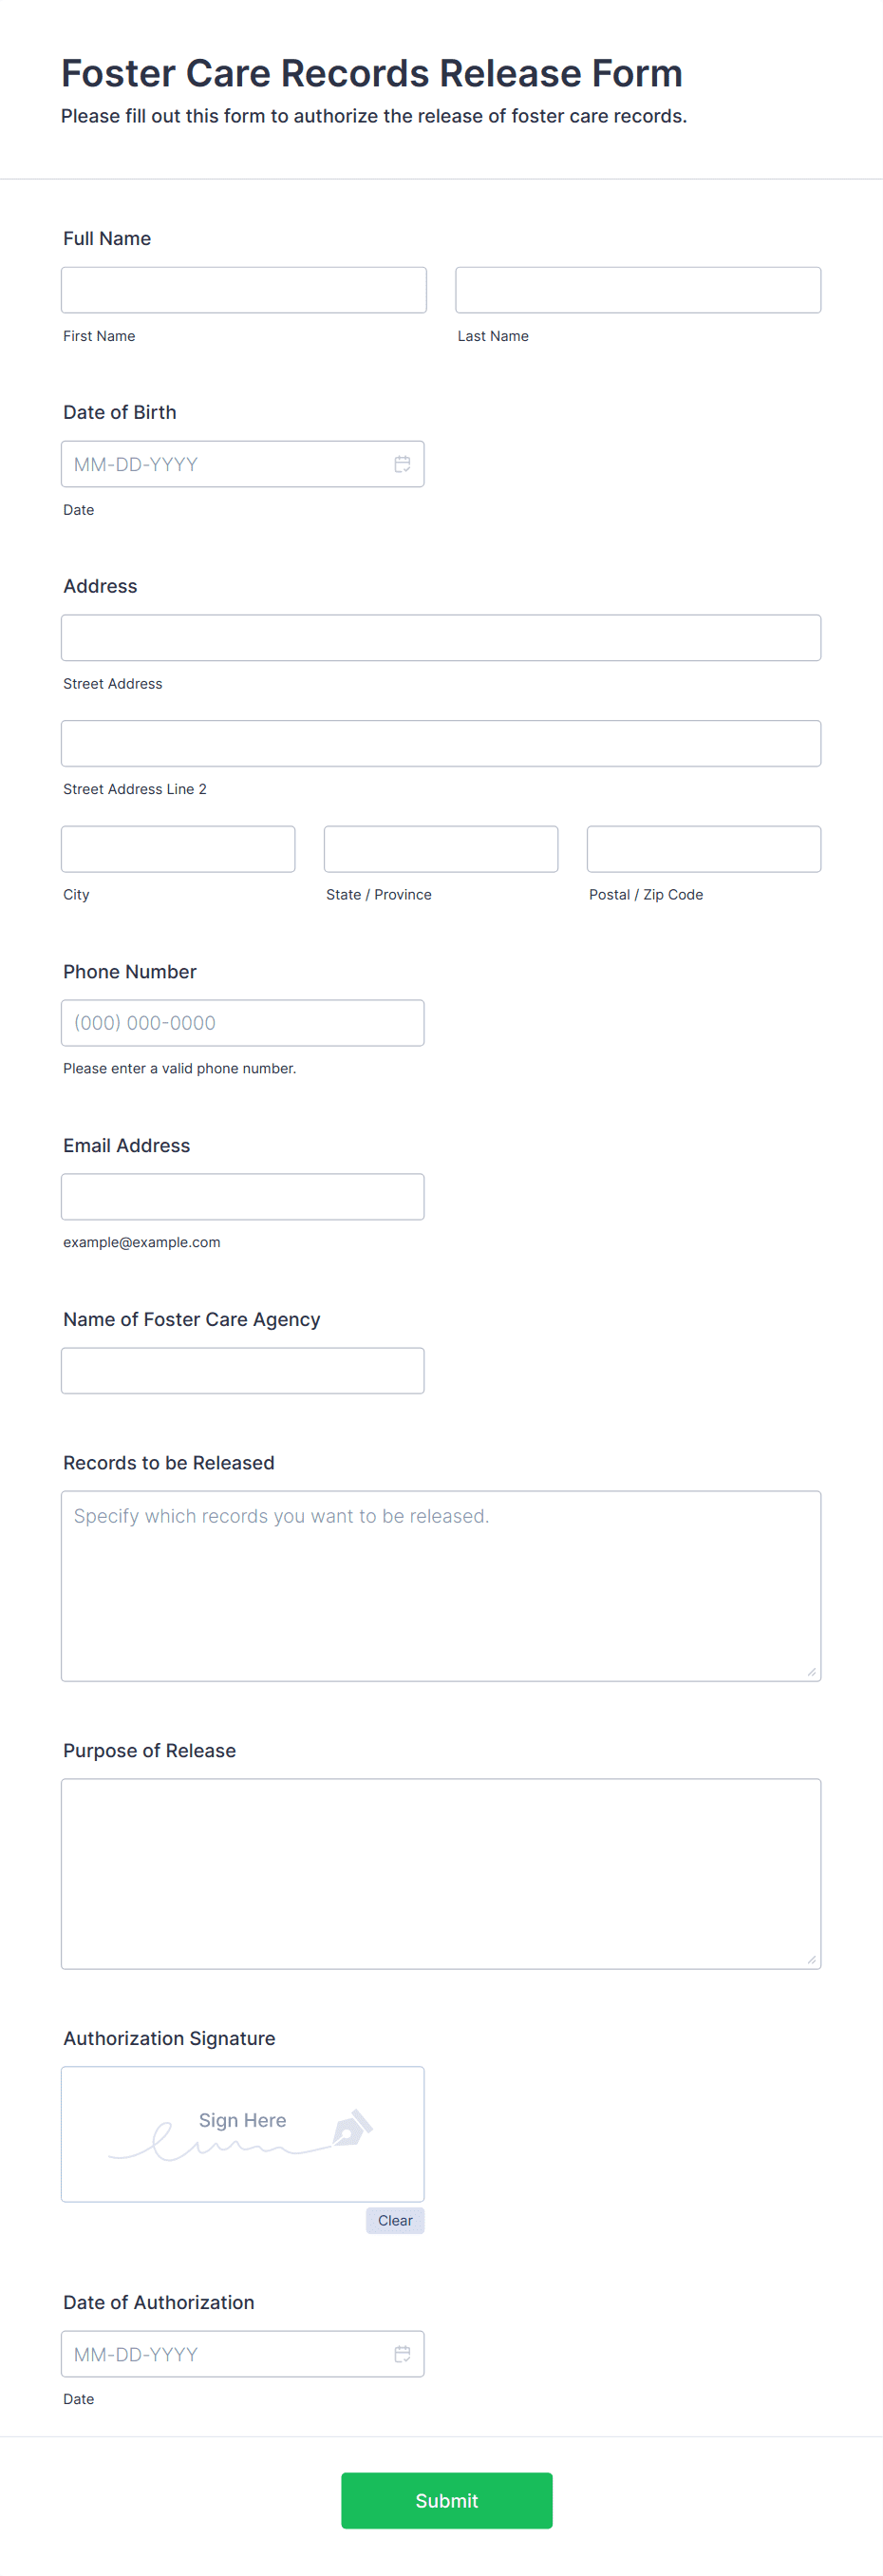The image size is (883, 2576).
Task: Clear the authorization signature
Action: pyautogui.click(x=395, y=2221)
